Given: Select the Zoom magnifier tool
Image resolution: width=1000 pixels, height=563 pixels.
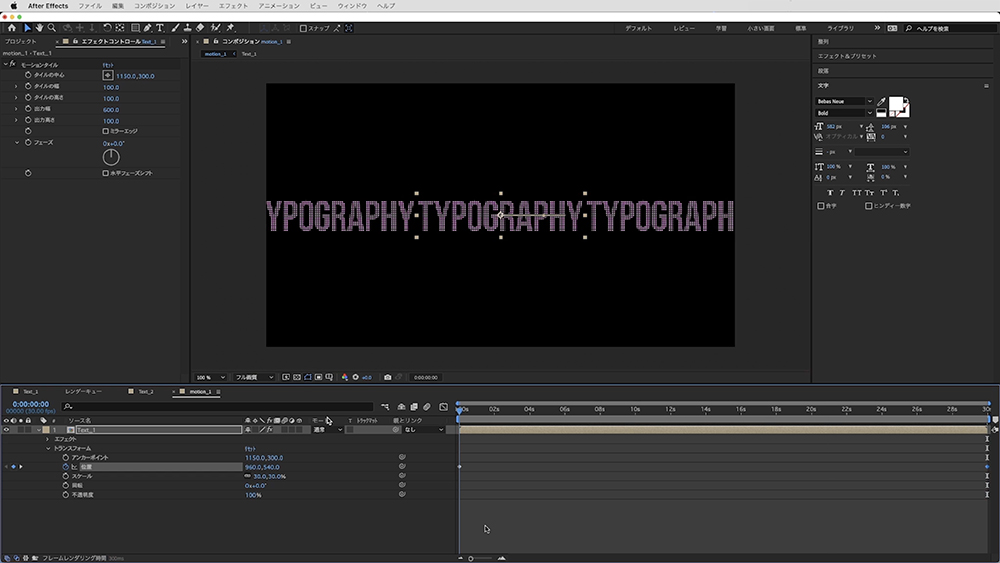Looking at the screenshot, I should [51, 28].
